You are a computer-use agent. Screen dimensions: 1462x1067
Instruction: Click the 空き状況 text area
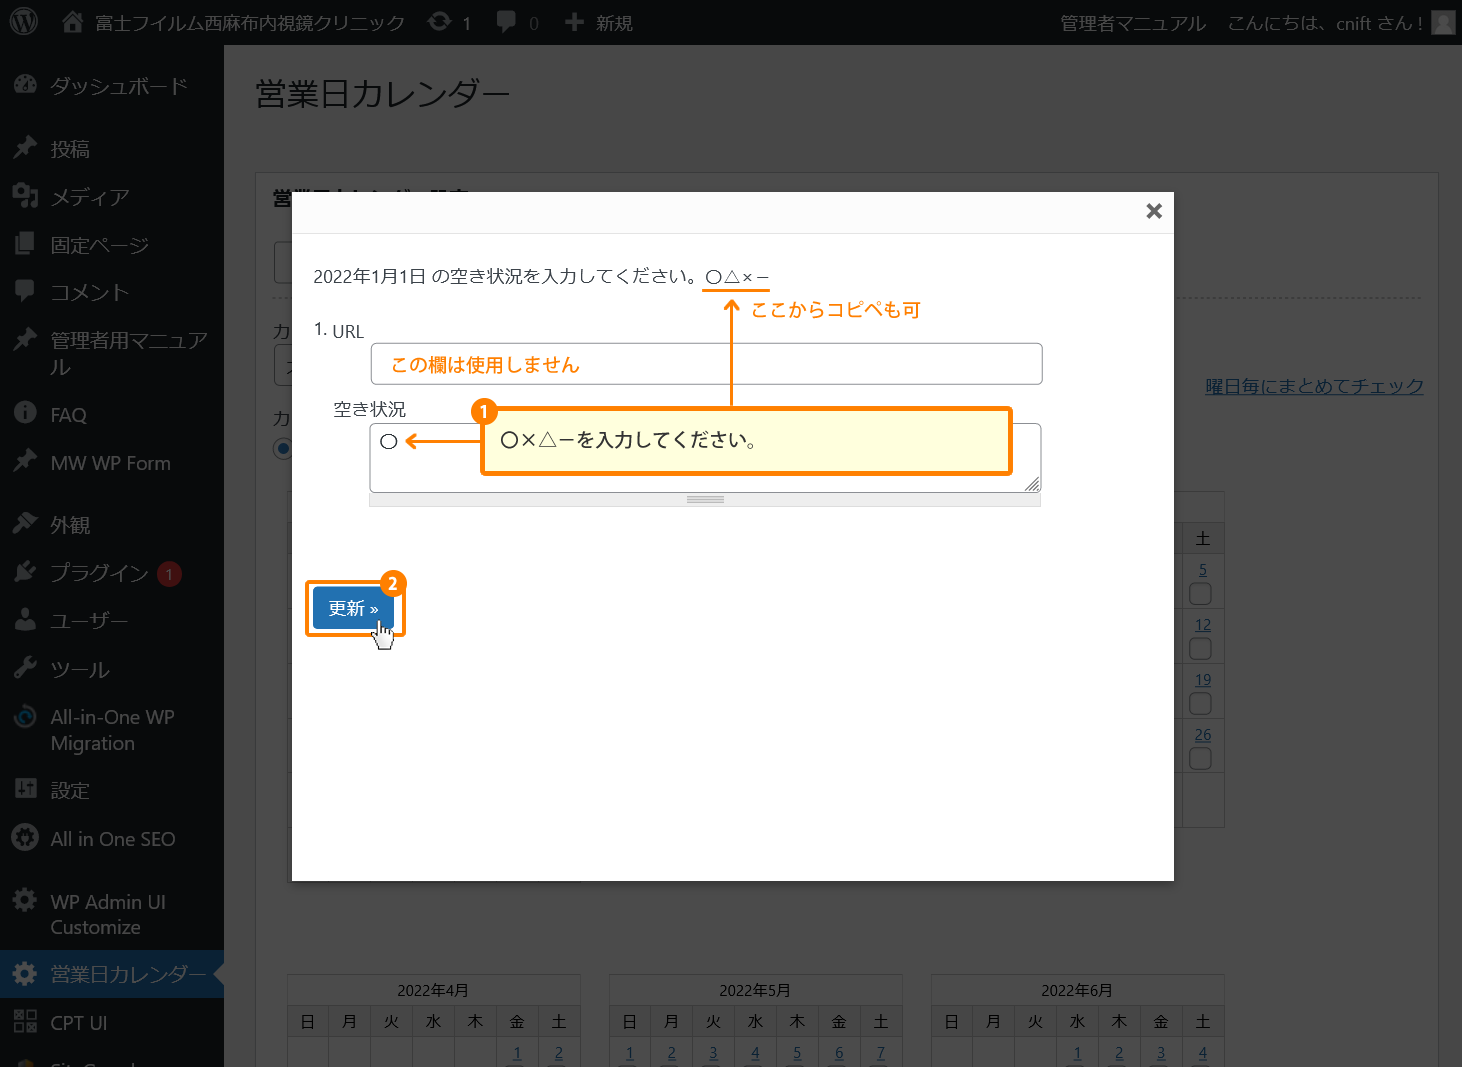coord(705,458)
